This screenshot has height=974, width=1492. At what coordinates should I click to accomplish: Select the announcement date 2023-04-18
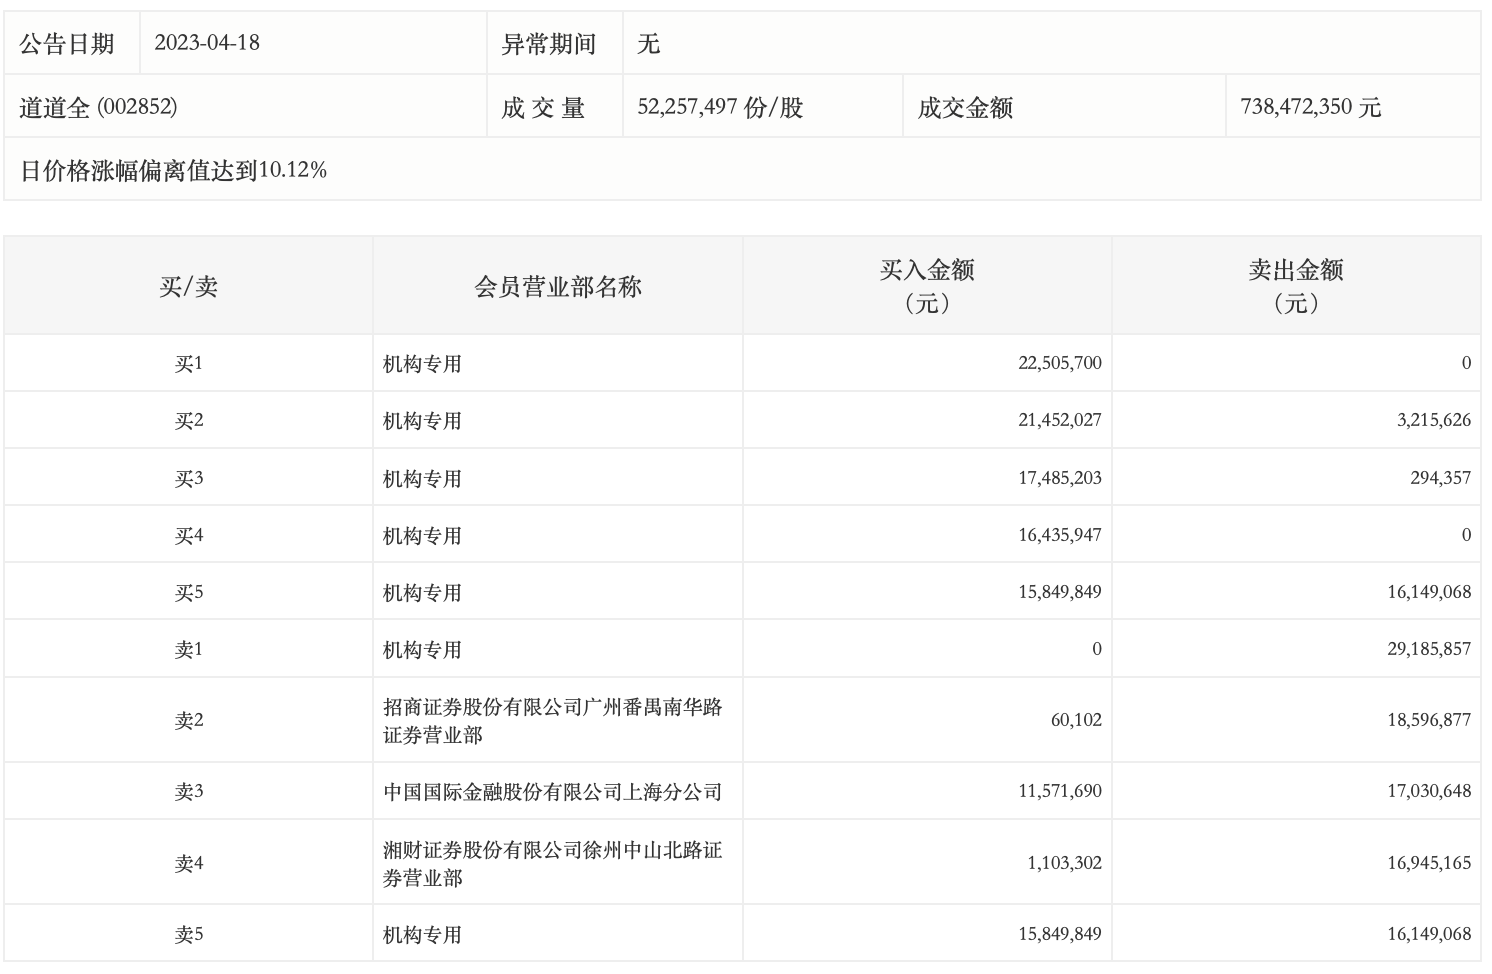coord(207,42)
